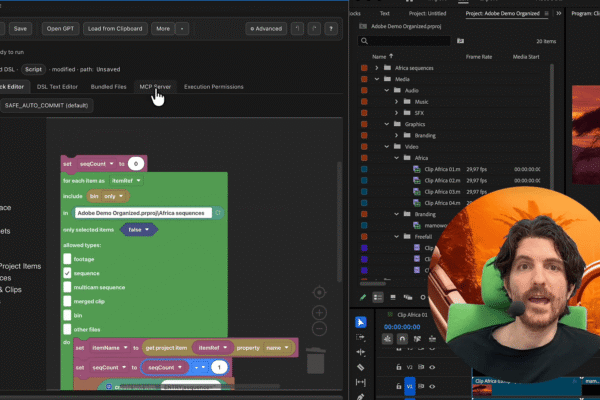Screen dimensions: 600x400
Task: Click the add marker icon in timeline
Action: [432, 339]
